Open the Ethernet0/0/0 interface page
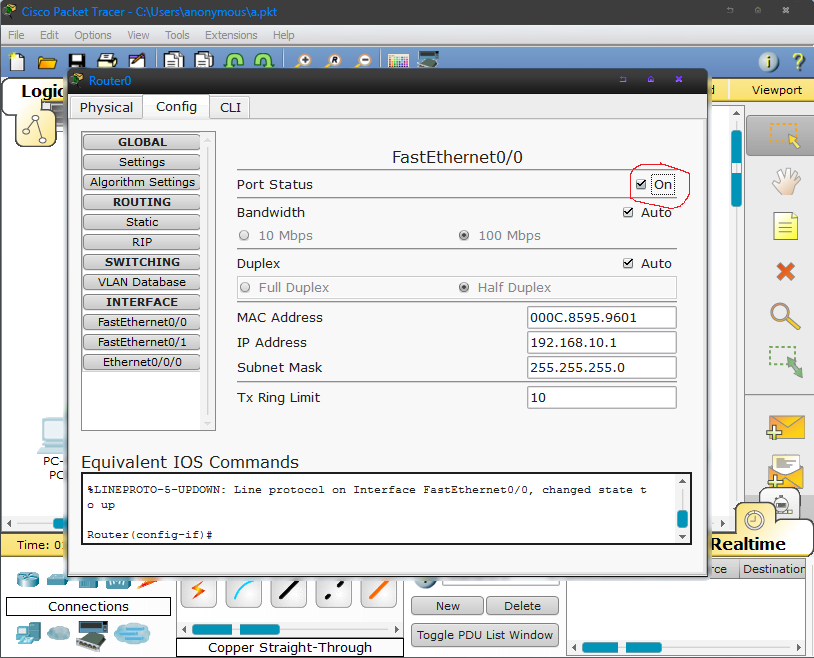Screen dimensions: 814x658 point(142,362)
